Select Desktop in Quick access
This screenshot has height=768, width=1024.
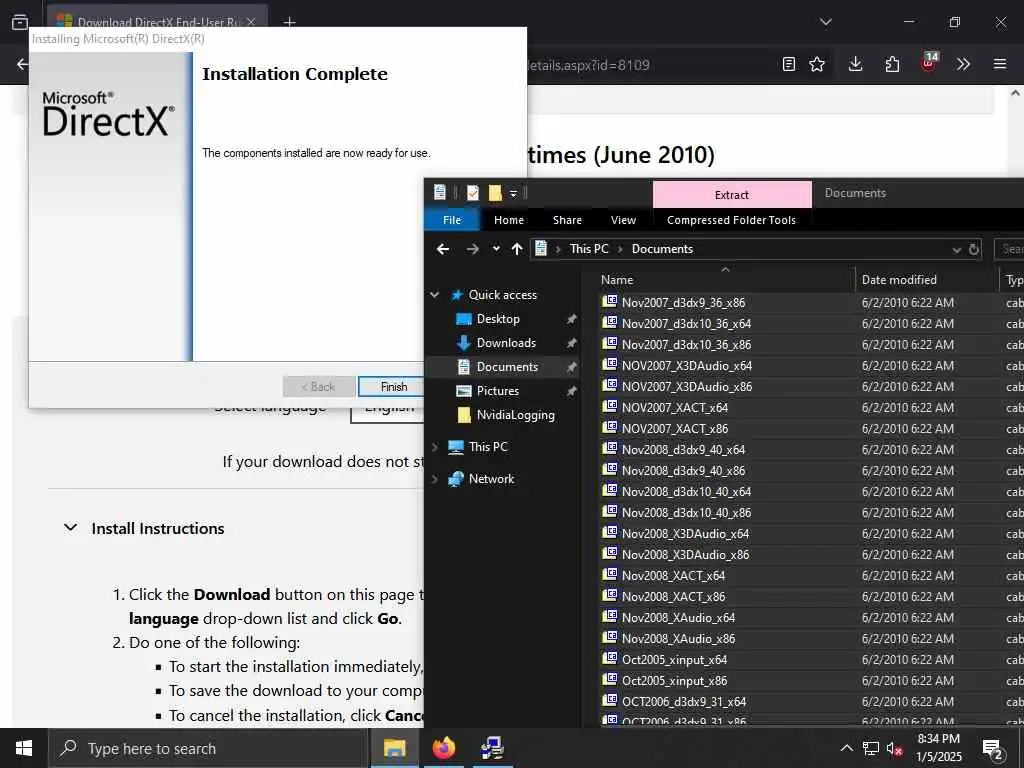coord(498,319)
